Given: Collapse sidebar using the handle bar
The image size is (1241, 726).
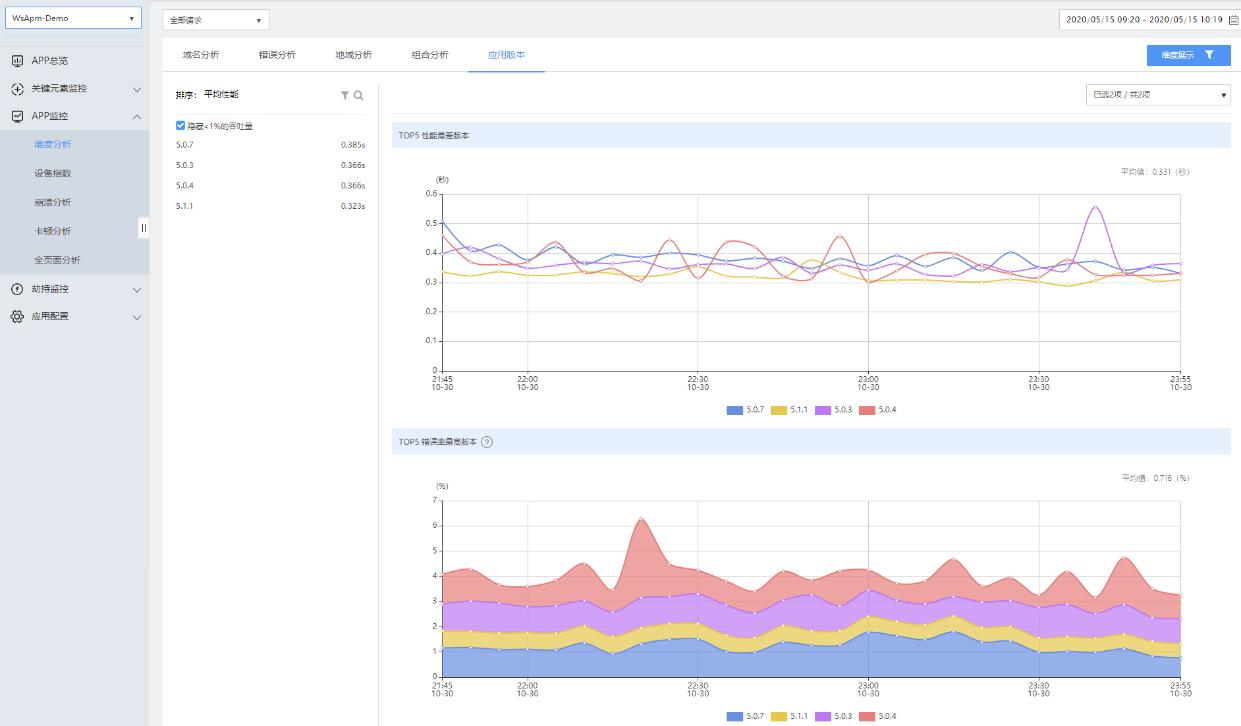Looking at the screenshot, I should pos(143,228).
